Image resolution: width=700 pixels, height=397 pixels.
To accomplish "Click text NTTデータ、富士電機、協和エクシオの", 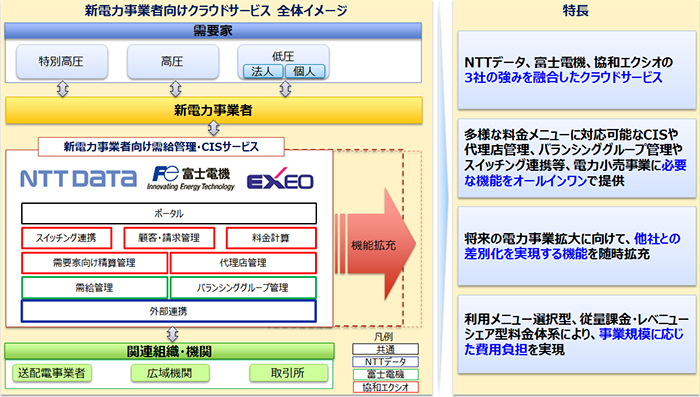I will click(568, 63).
